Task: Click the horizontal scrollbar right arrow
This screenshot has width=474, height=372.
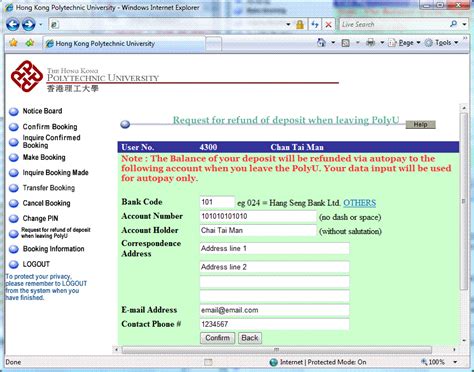Action: 454,350
